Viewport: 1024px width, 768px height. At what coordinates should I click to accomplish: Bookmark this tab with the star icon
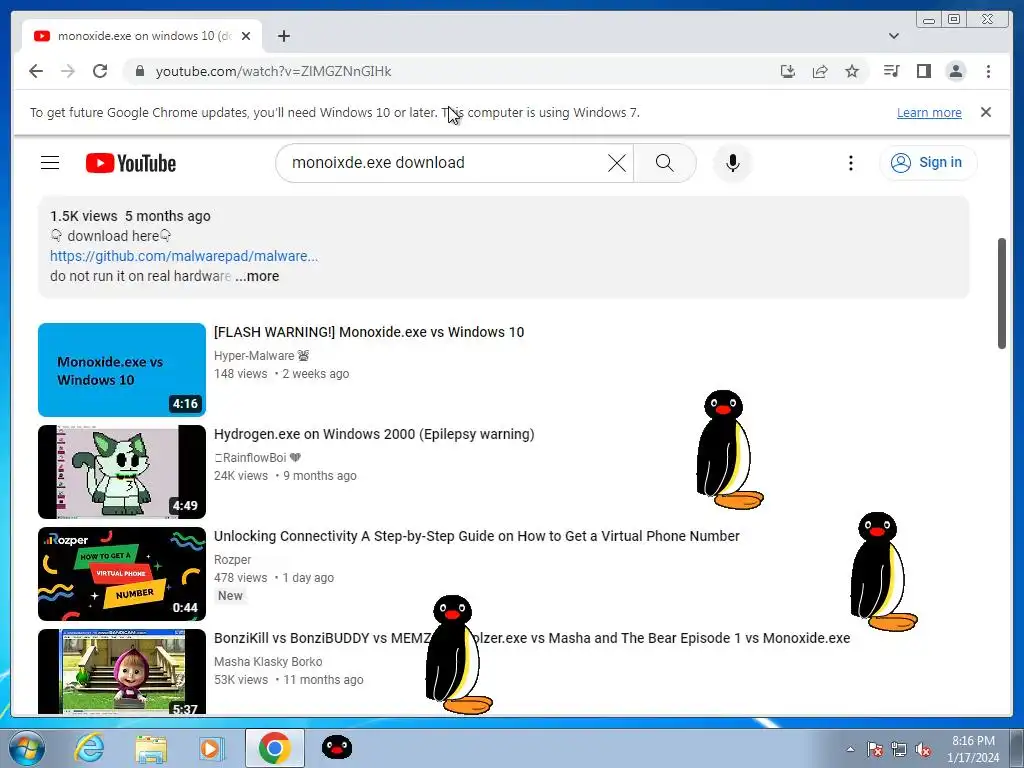[852, 71]
